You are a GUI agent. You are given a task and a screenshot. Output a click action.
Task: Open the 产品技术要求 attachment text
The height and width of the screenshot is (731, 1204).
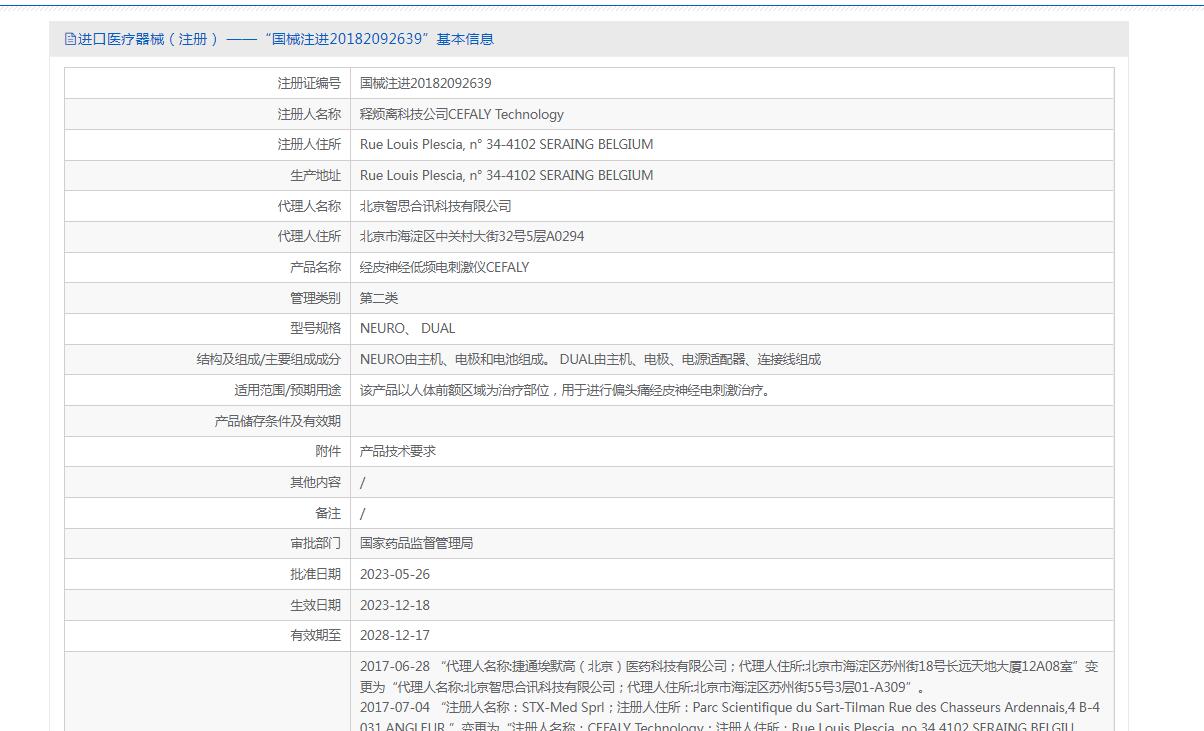point(398,451)
